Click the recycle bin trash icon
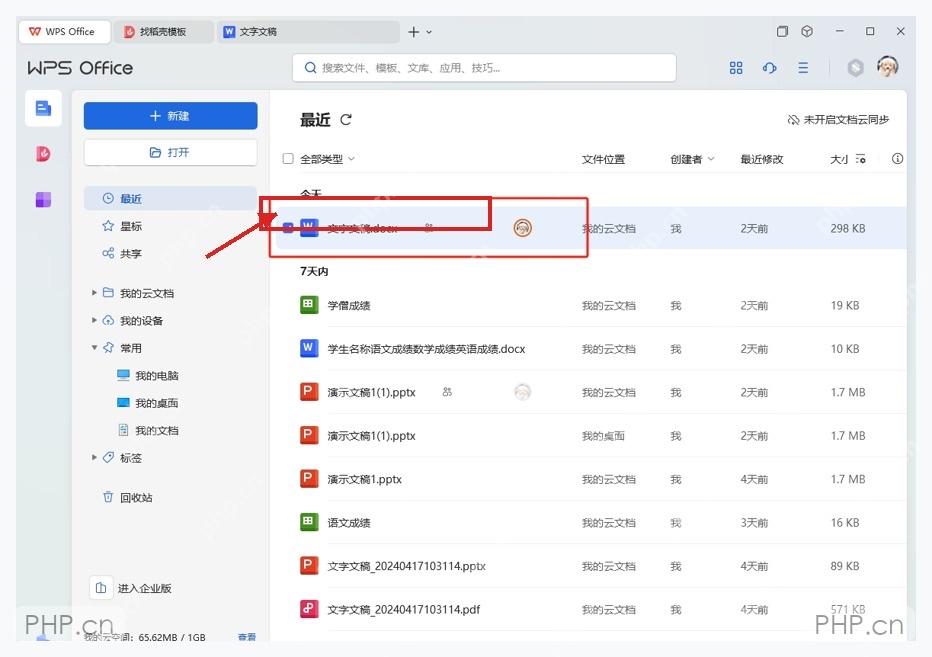932x657 pixels. tap(108, 497)
